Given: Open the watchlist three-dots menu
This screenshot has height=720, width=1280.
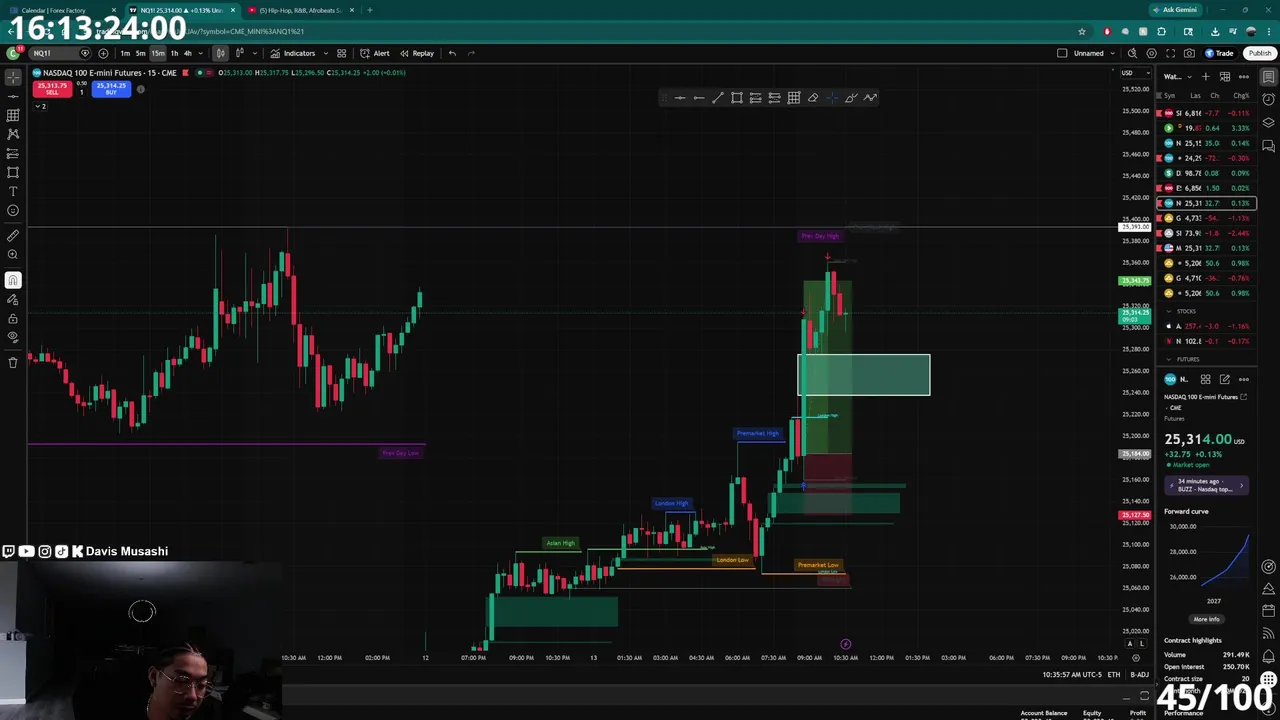Looking at the screenshot, I should pyautogui.click(x=1244, y=77).
